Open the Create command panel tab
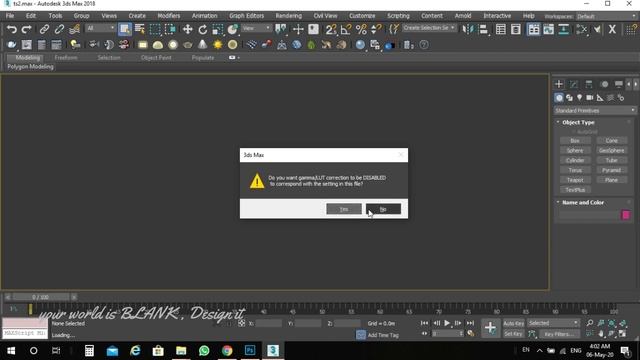 point(559,84)
